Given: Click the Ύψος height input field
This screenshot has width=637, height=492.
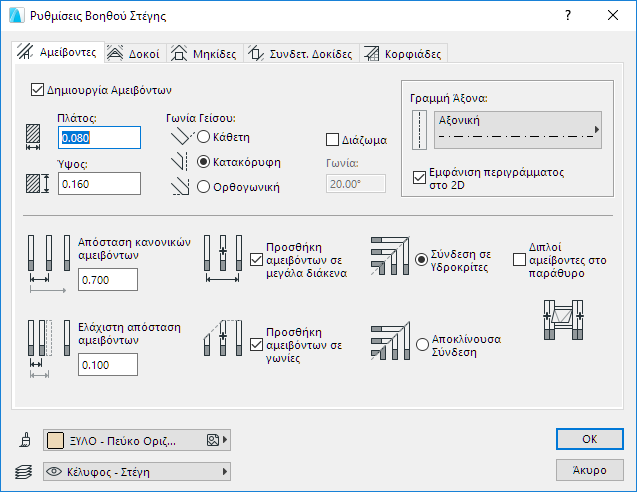Looking at the screenshot, I should pyautogui.click(x=98, y=184).
